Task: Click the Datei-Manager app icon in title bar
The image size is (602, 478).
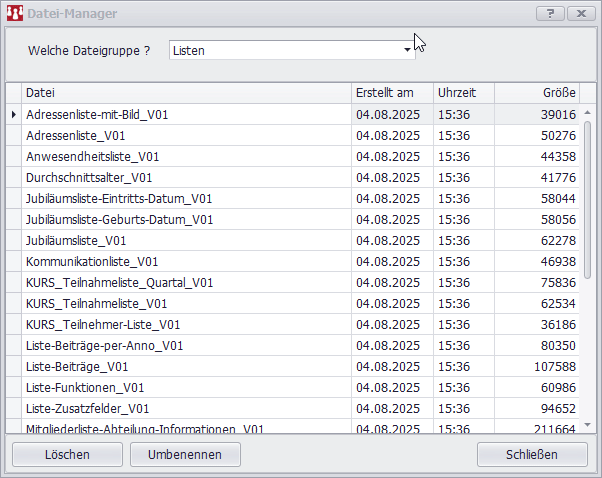Action: [x=15, y=14]
